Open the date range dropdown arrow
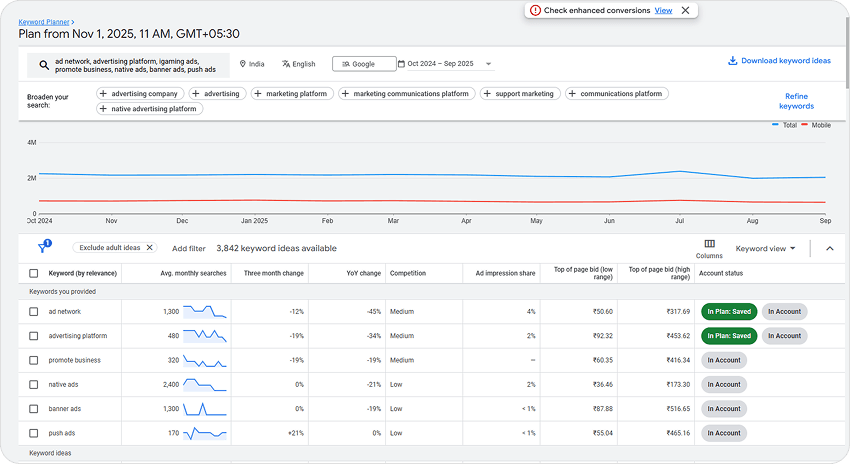The width and height of the screenshot is (850, 464). pos(488,64)
